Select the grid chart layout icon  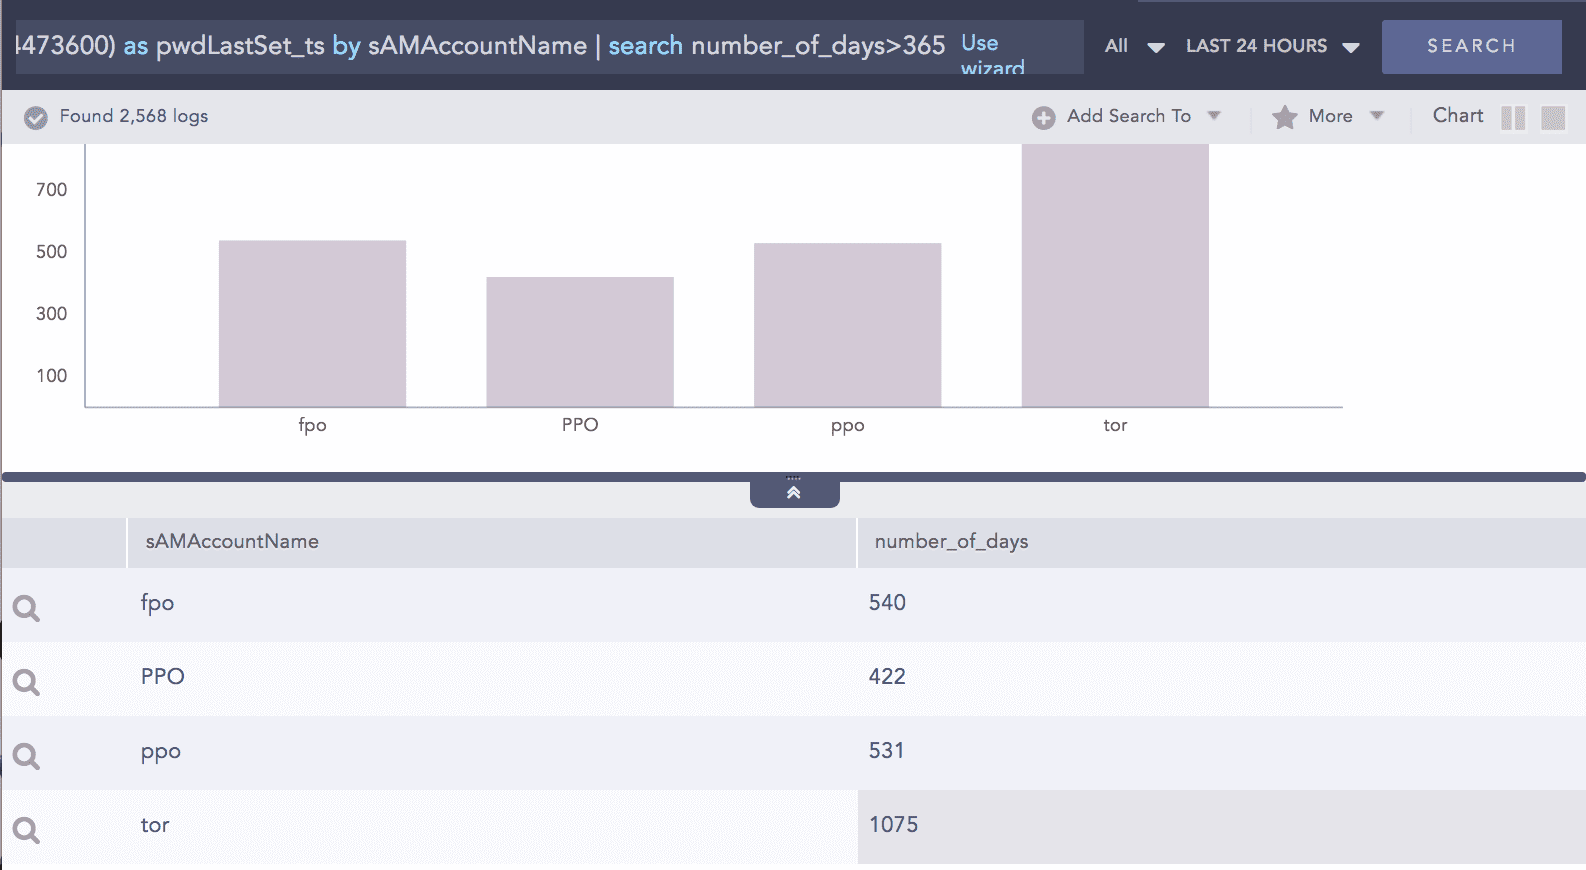(x=1553, y=118)
